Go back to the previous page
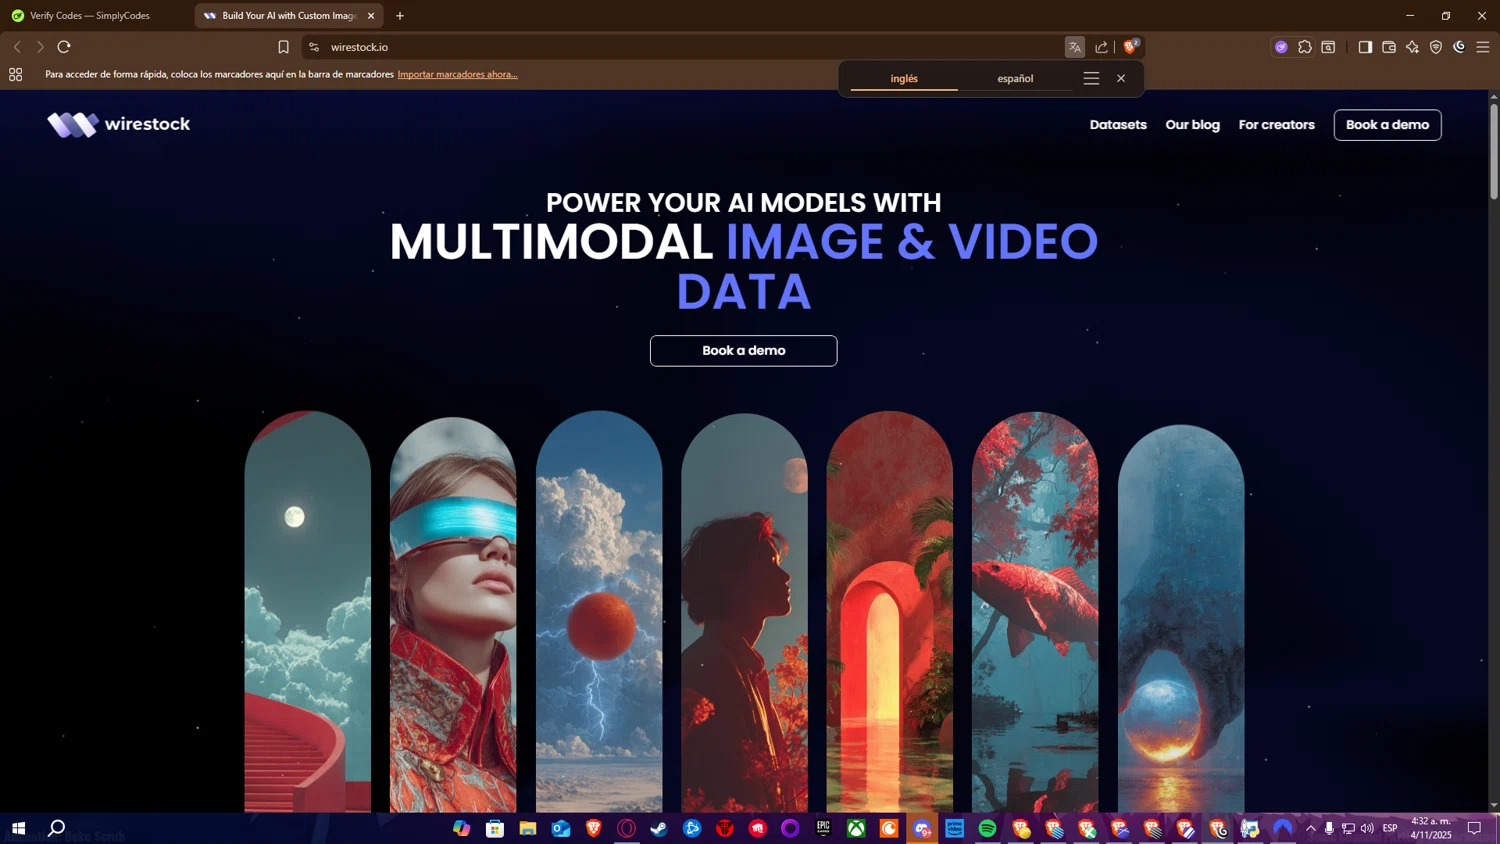This screenshot has width=1500, height=844. click(x=17, y=47)
